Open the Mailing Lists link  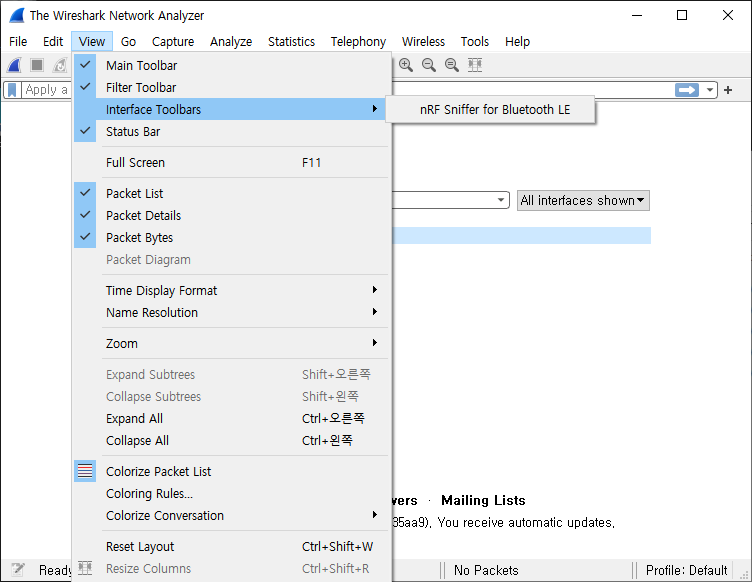(x=483, y=501)
